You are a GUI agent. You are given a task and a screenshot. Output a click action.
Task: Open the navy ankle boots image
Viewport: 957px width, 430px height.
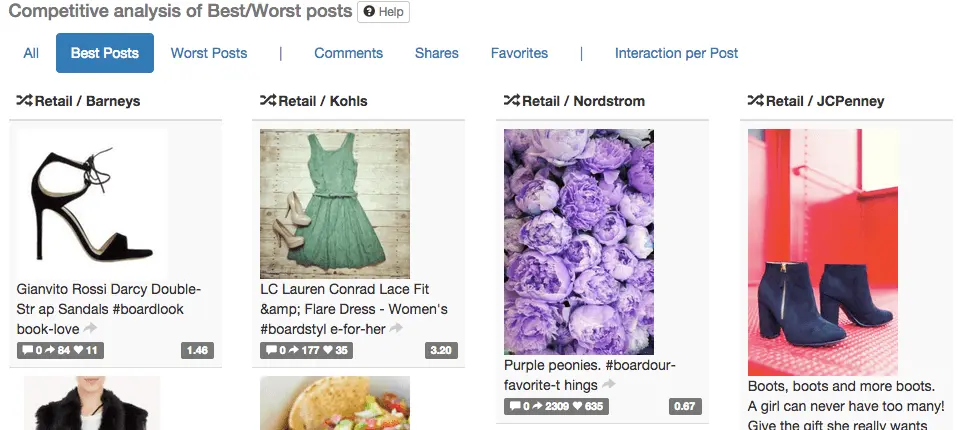(823, 252)
